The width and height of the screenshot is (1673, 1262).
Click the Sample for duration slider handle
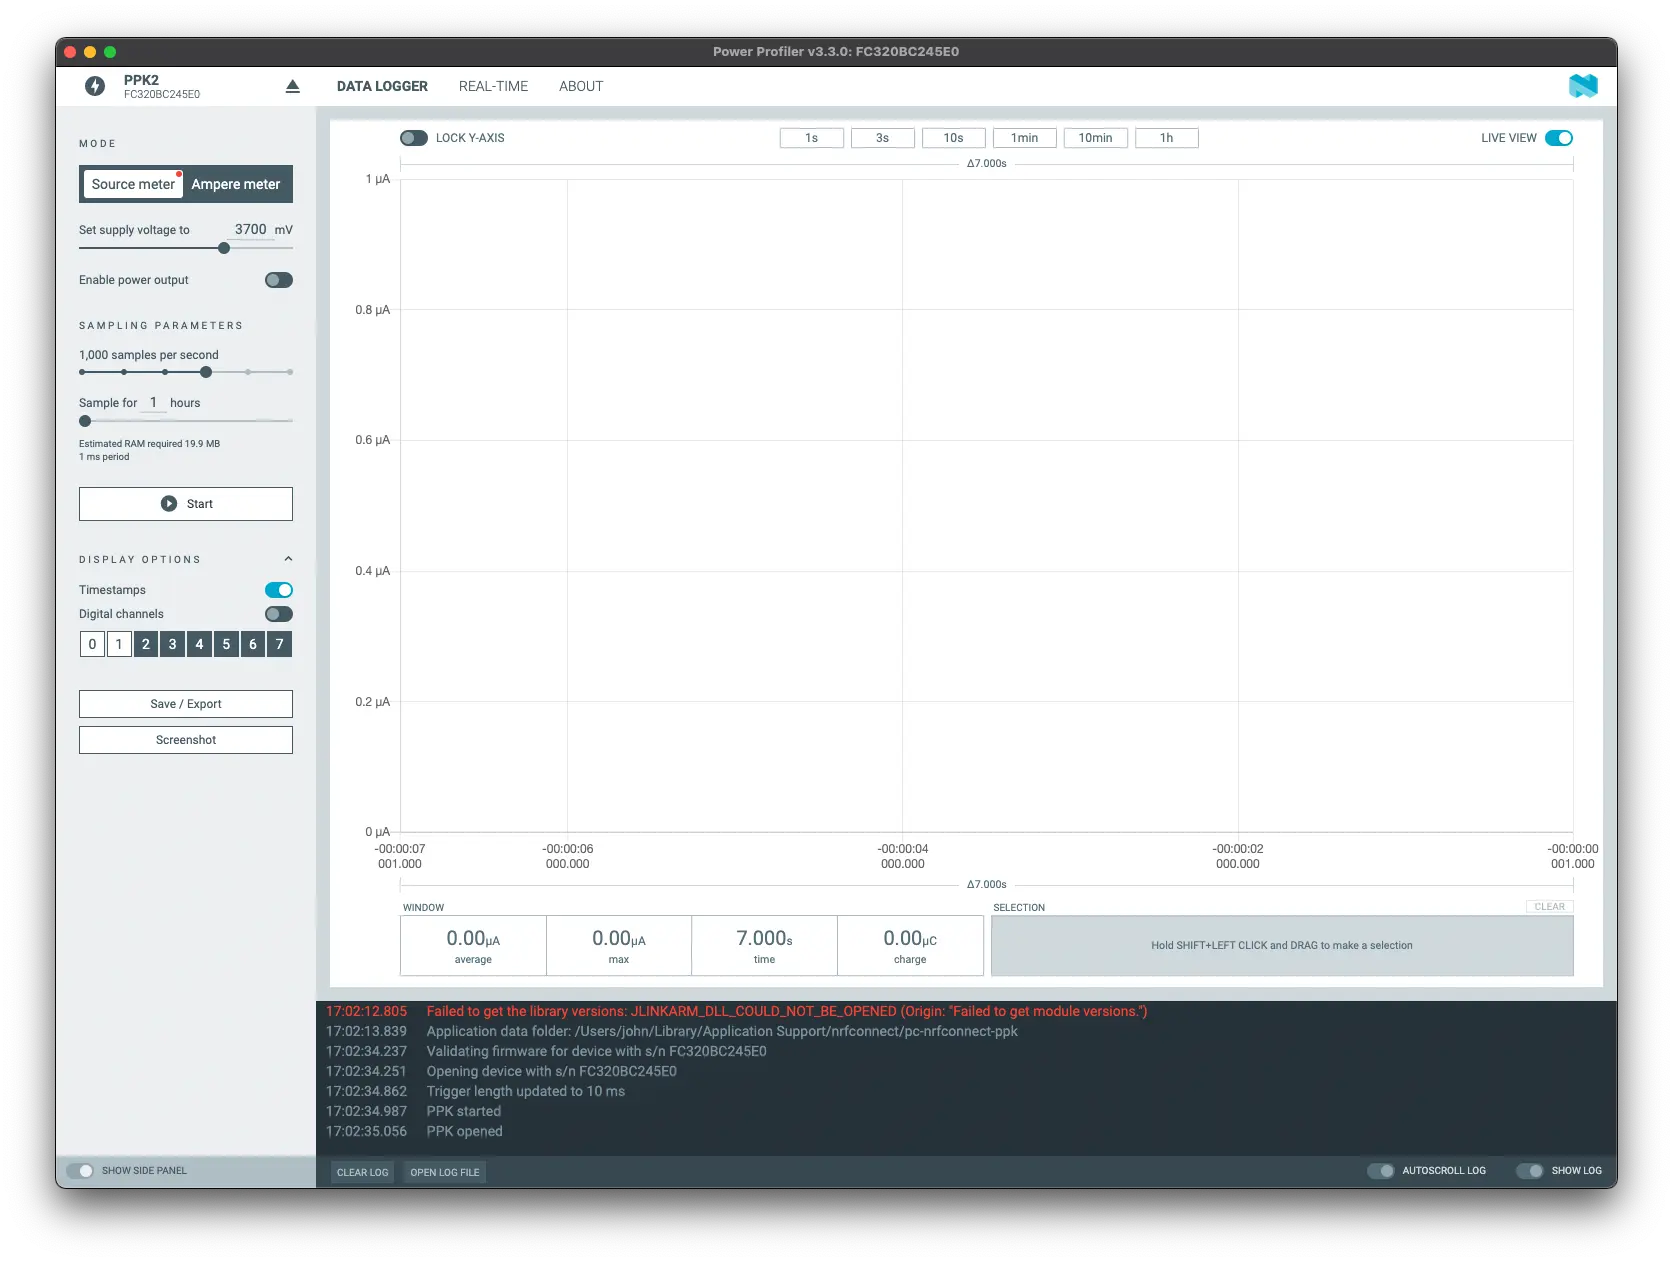coord(85,421)
